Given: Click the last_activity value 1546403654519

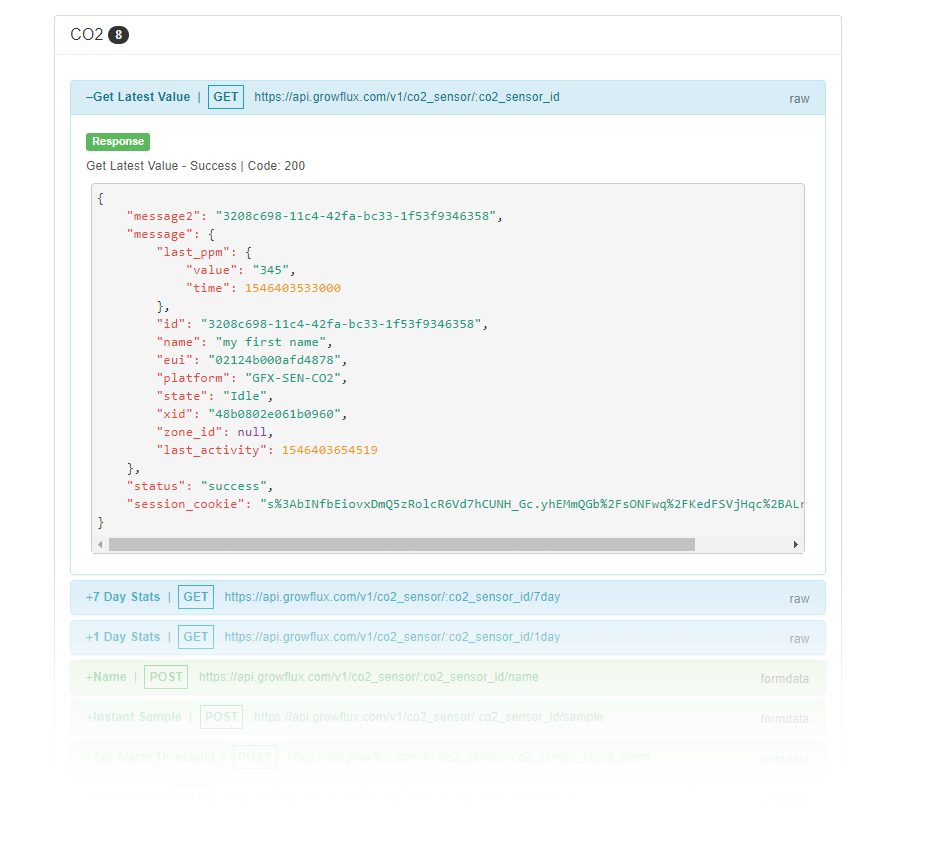Looking at the screenshot, I should tap(330, 451).
